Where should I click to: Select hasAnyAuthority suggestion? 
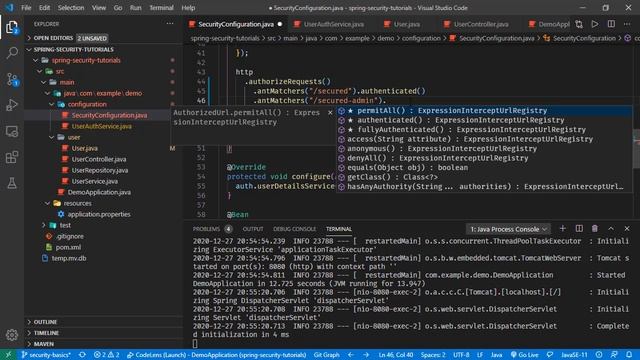click(x=484, y=187)
